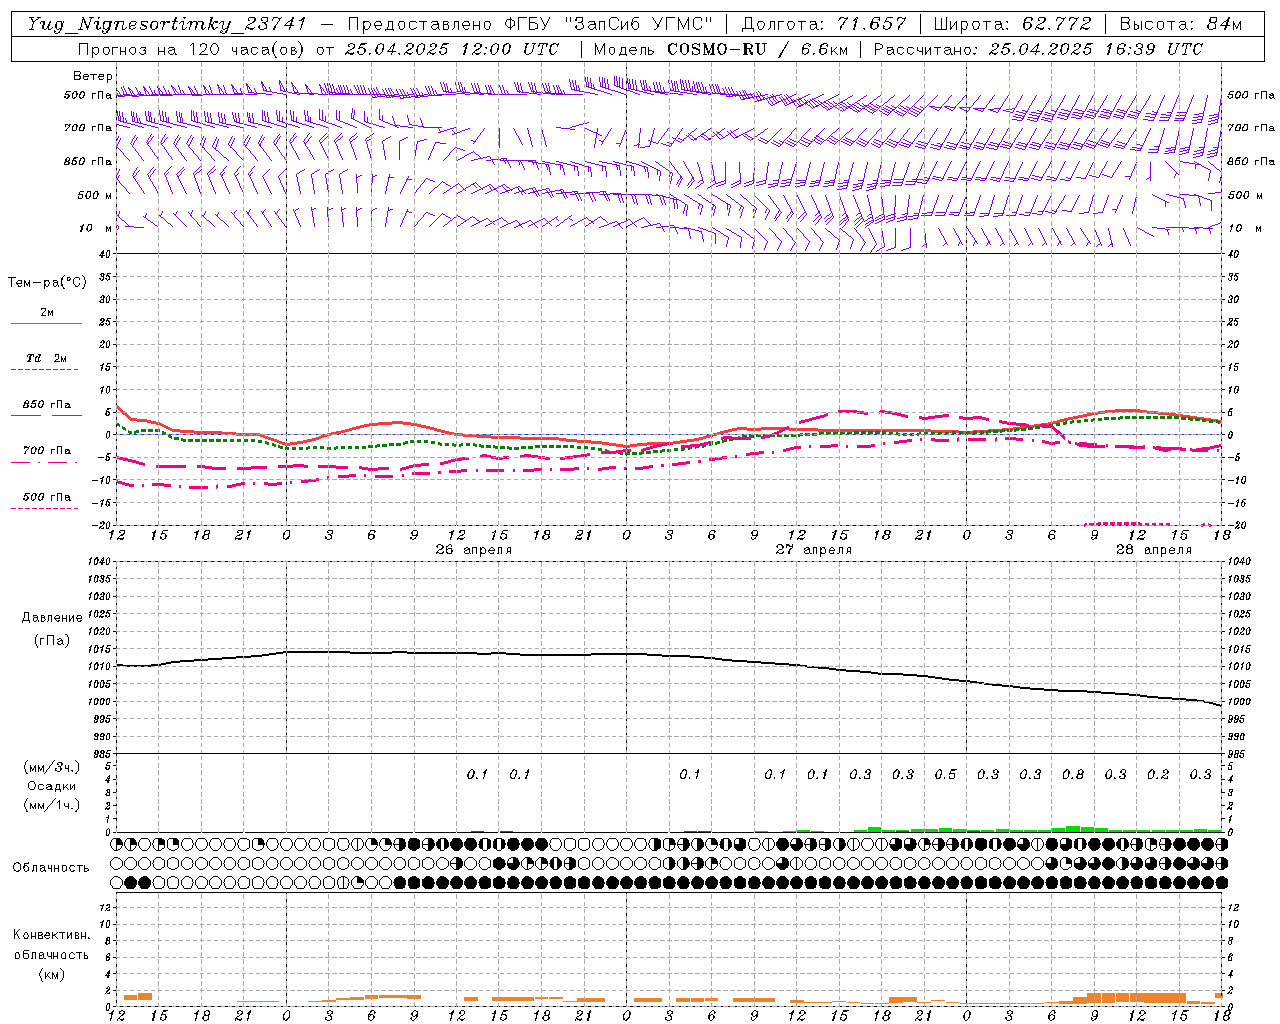Screen dimensions: 1280x1024
Task: Click the 'Рассчитано: 25.04.2025 16:39 UTC' timestamp
Action: pos(1038,49)
